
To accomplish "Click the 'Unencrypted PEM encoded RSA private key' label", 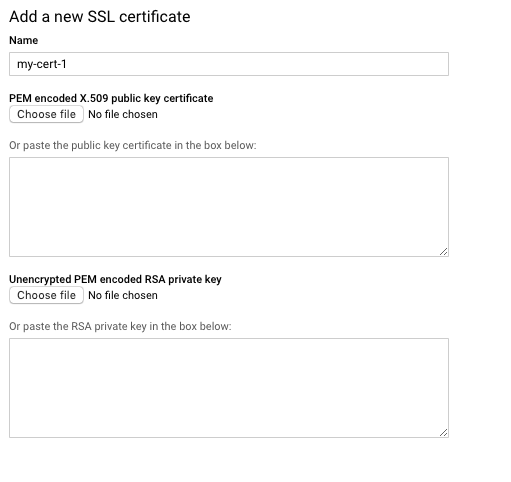I will point(115,280).
